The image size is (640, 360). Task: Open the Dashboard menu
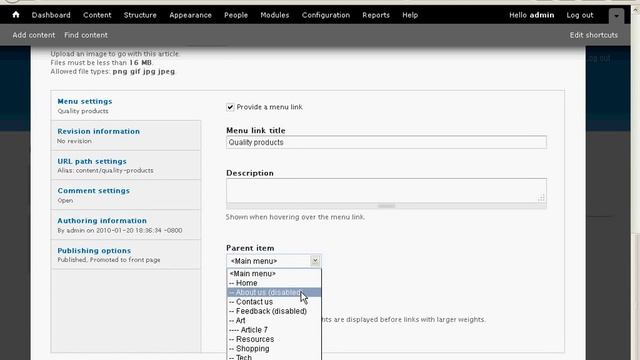51,15
